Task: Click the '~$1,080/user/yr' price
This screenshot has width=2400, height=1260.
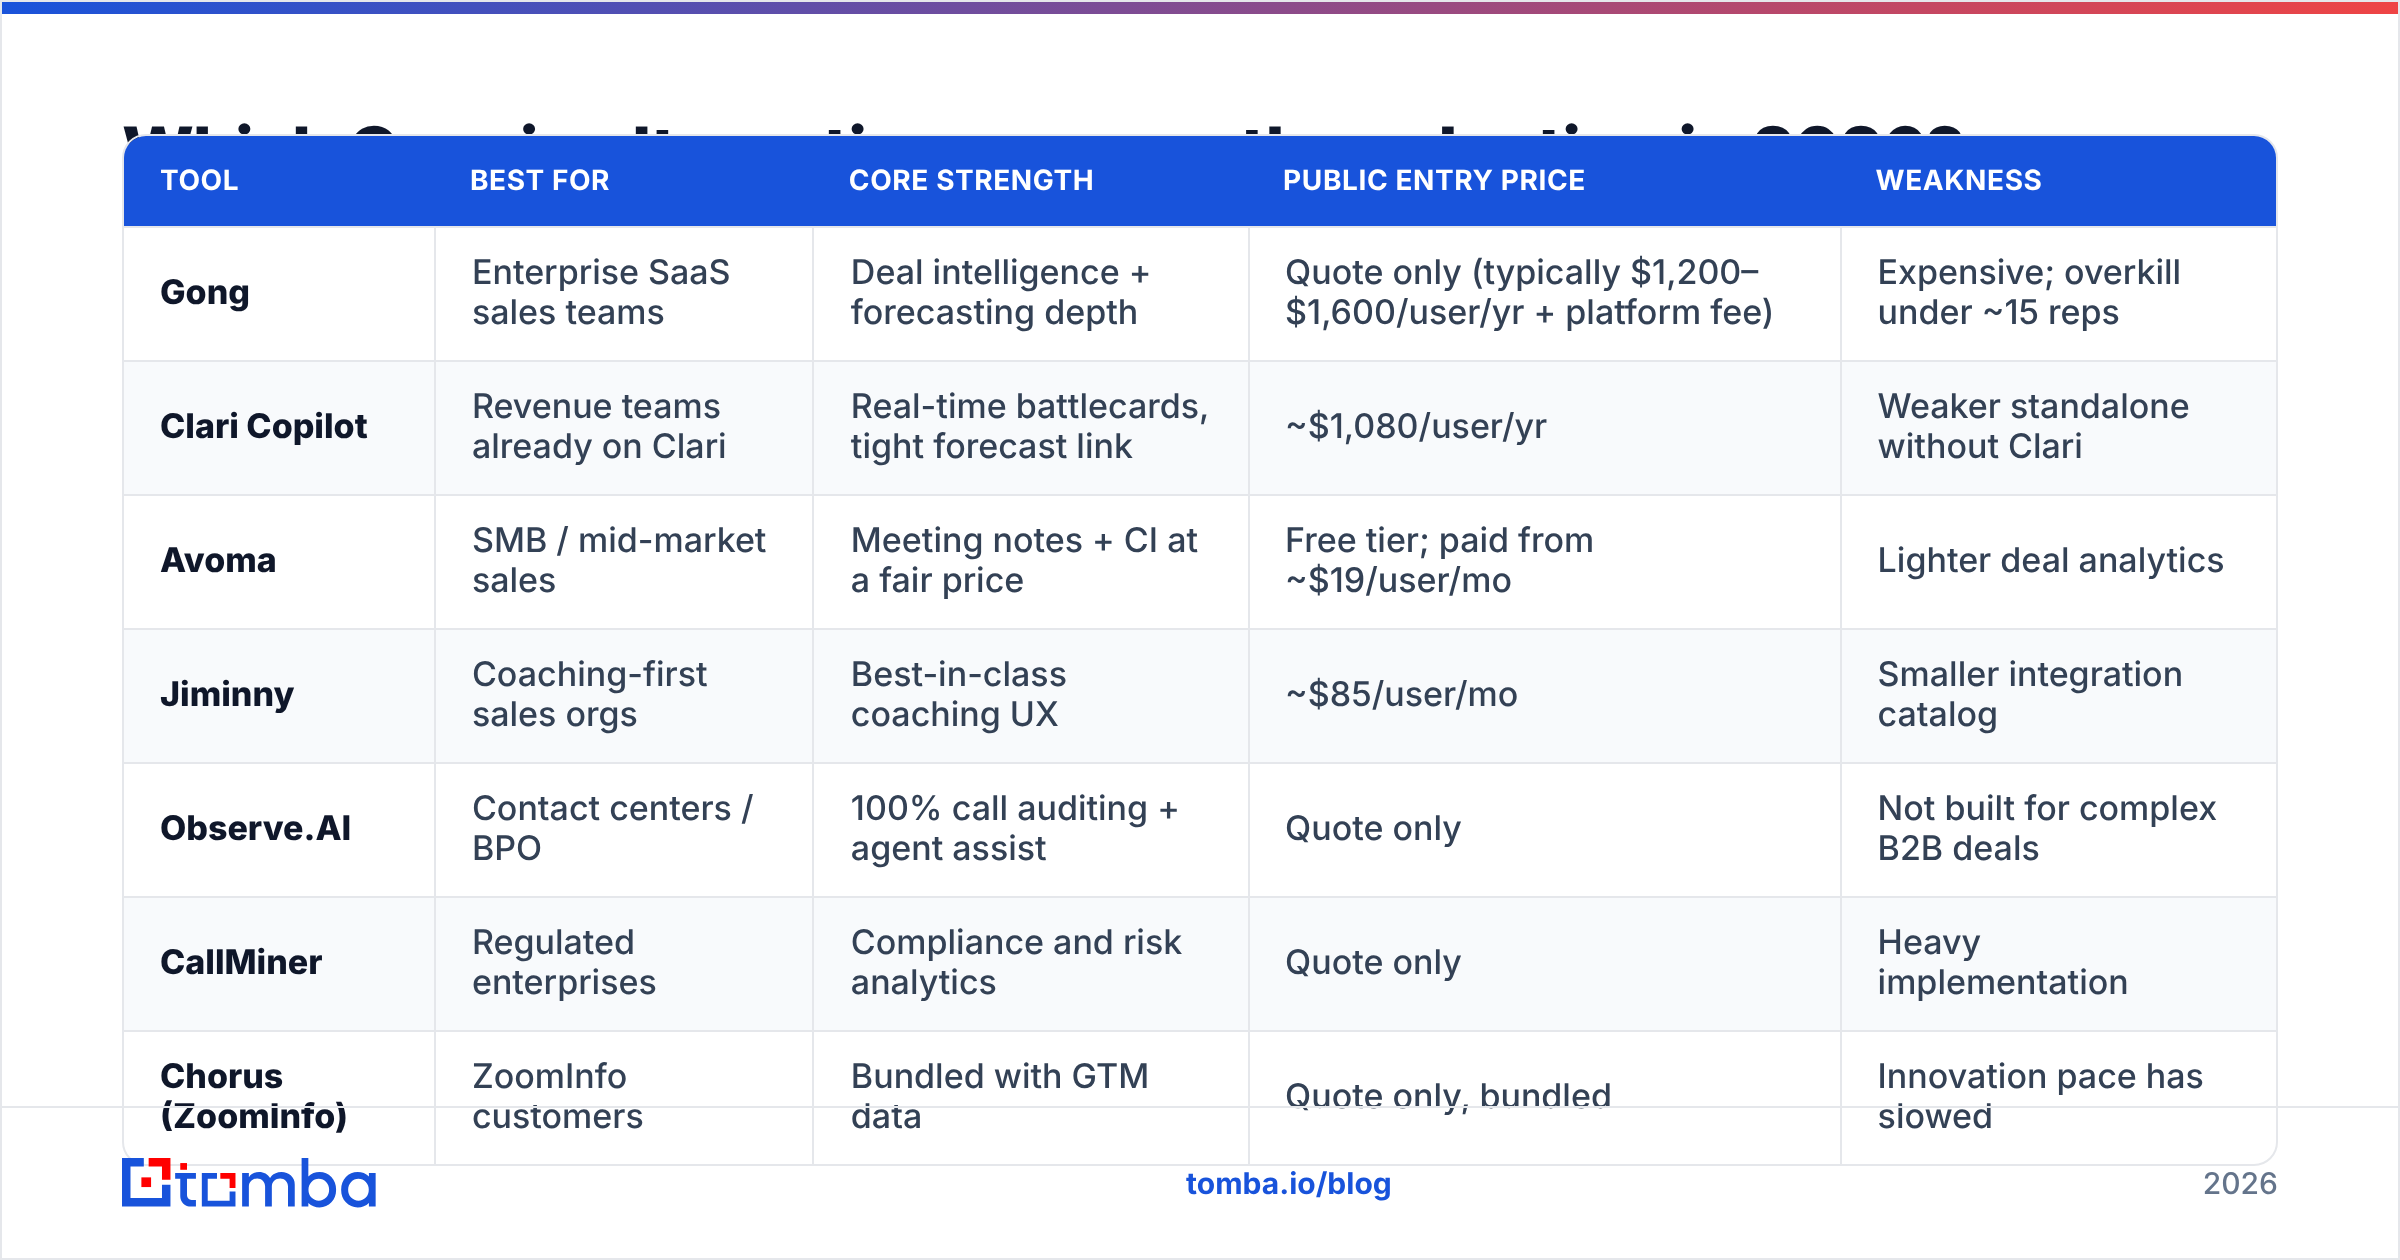Action: pyautogui.click(x=1416, y=427)
